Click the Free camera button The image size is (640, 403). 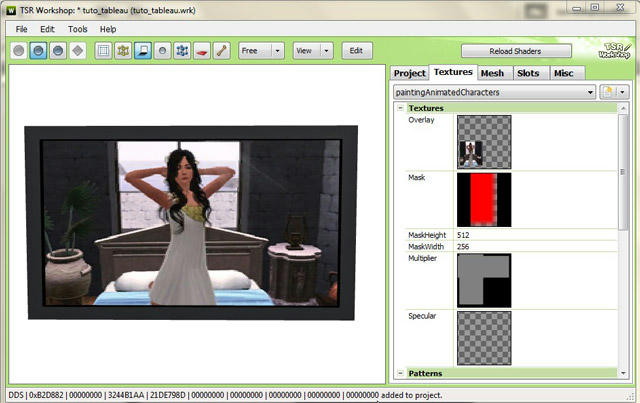pos(255,51)
